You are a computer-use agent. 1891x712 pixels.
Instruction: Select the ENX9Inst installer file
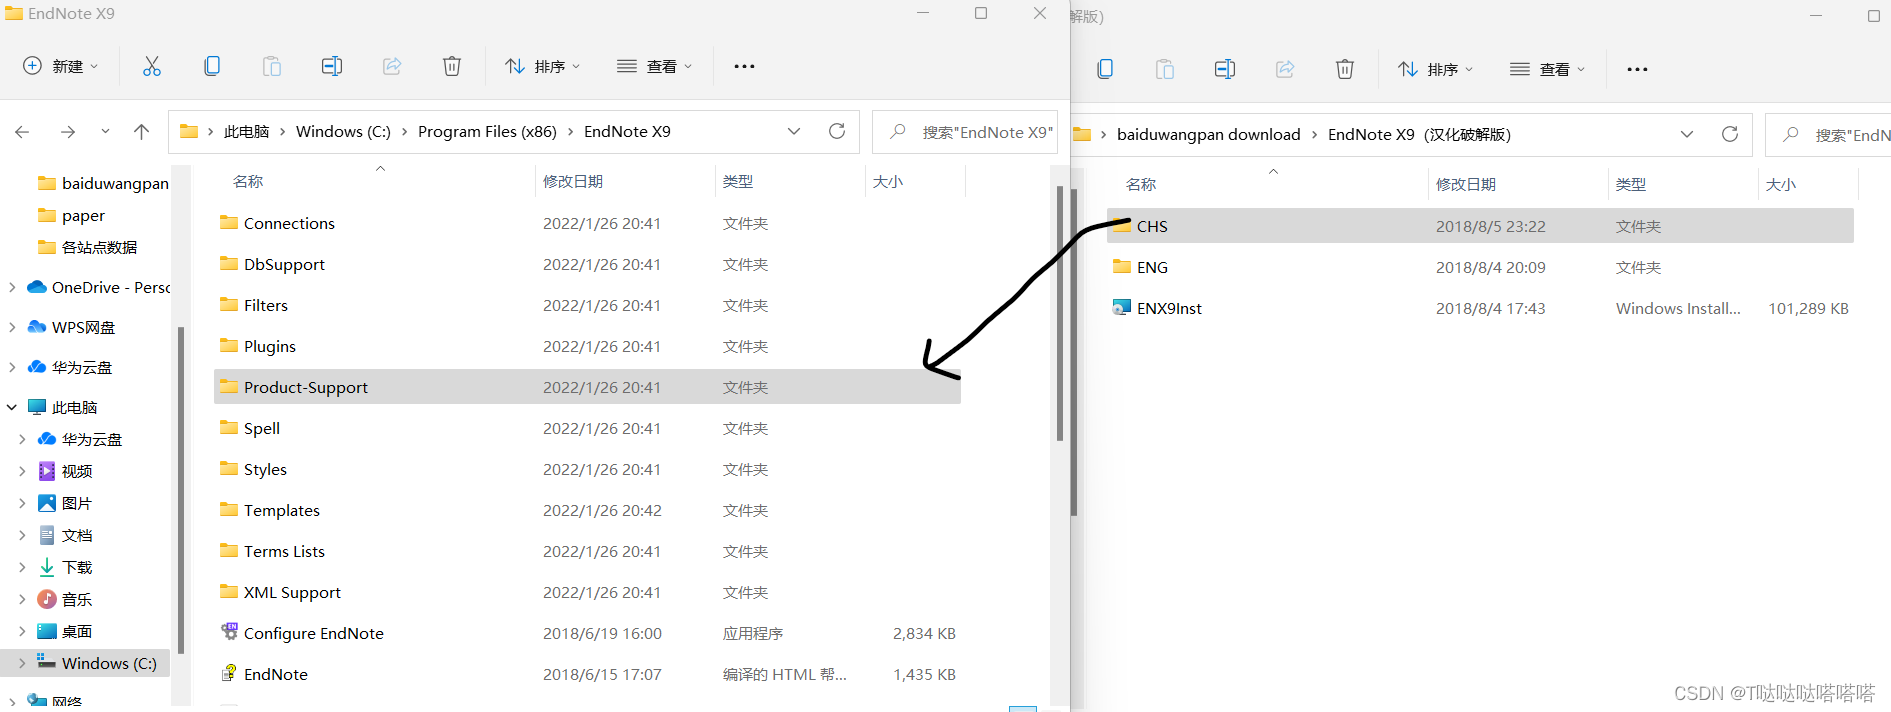pos(1480,308)
